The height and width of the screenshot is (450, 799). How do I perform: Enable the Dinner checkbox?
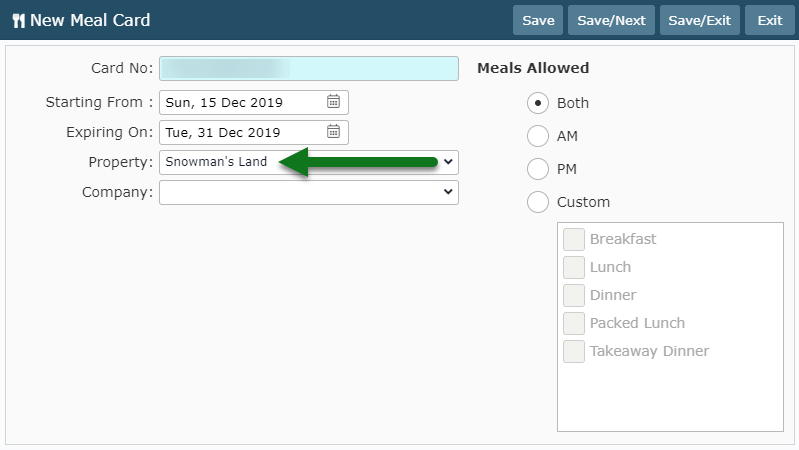pos(574,296)
